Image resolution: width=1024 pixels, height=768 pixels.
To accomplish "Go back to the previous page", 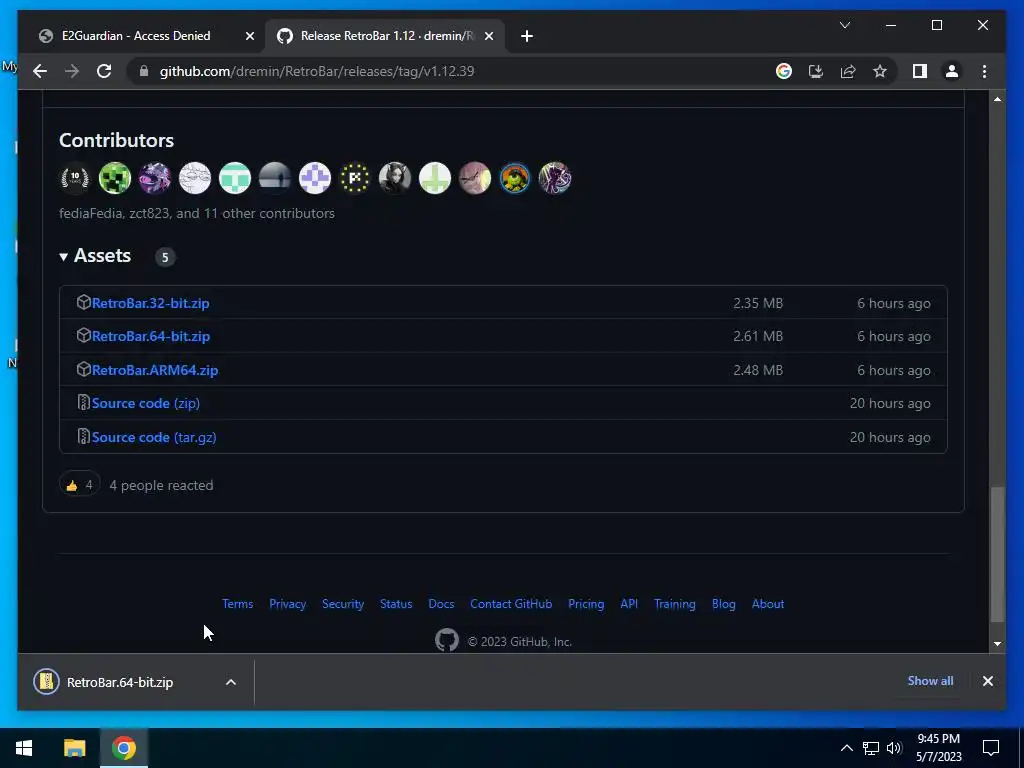I will click(x=40, y=71).
